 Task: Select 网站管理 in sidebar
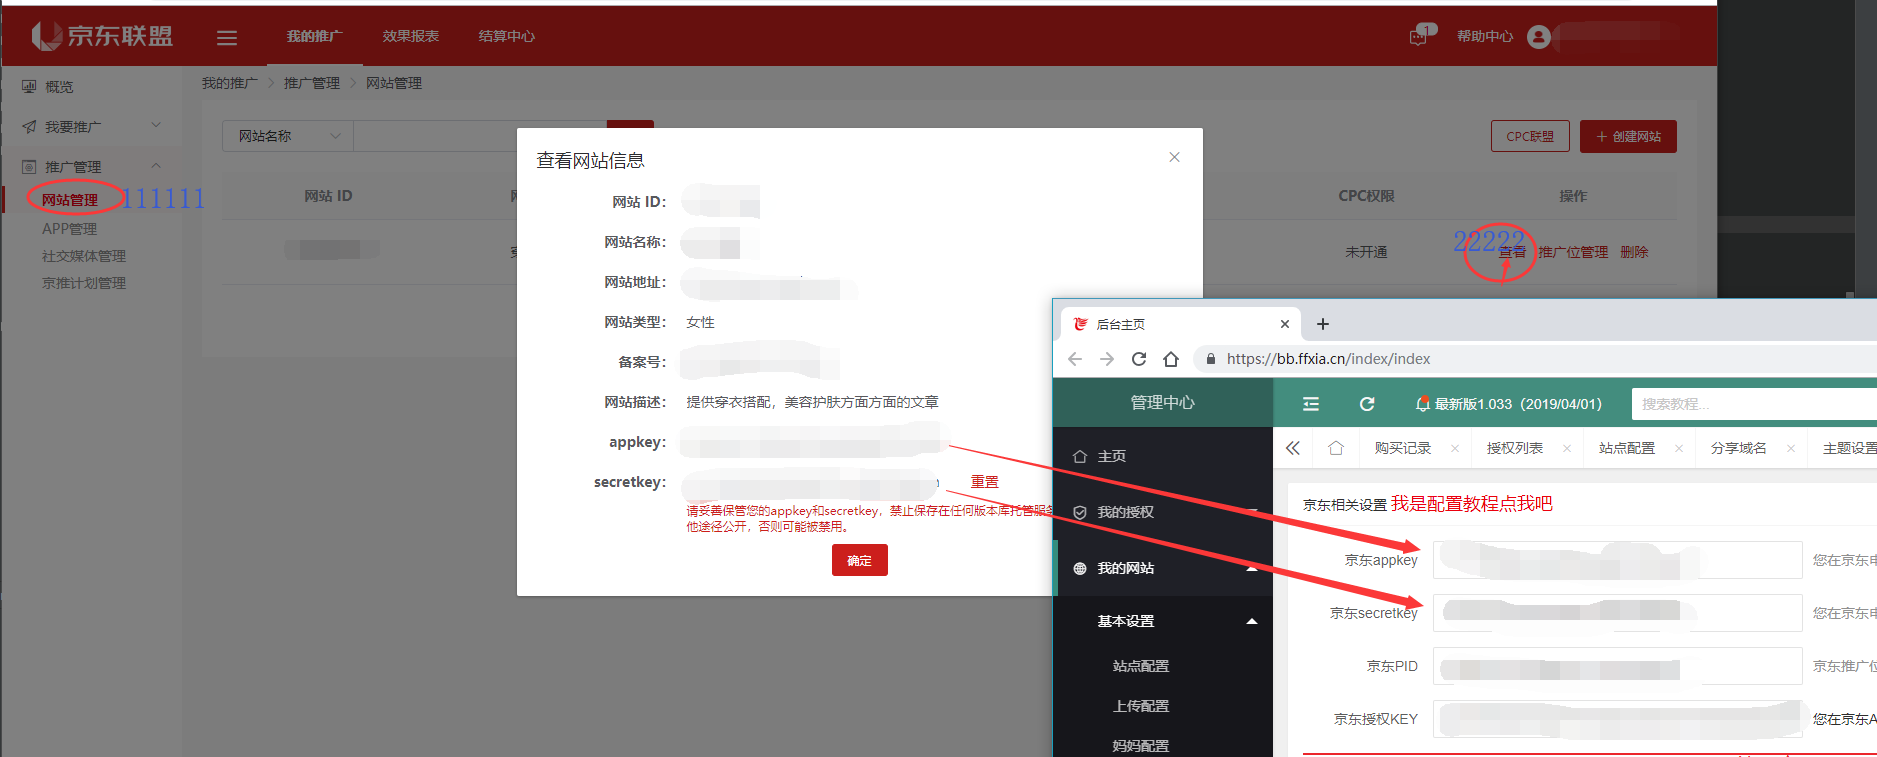pos(69,200)
